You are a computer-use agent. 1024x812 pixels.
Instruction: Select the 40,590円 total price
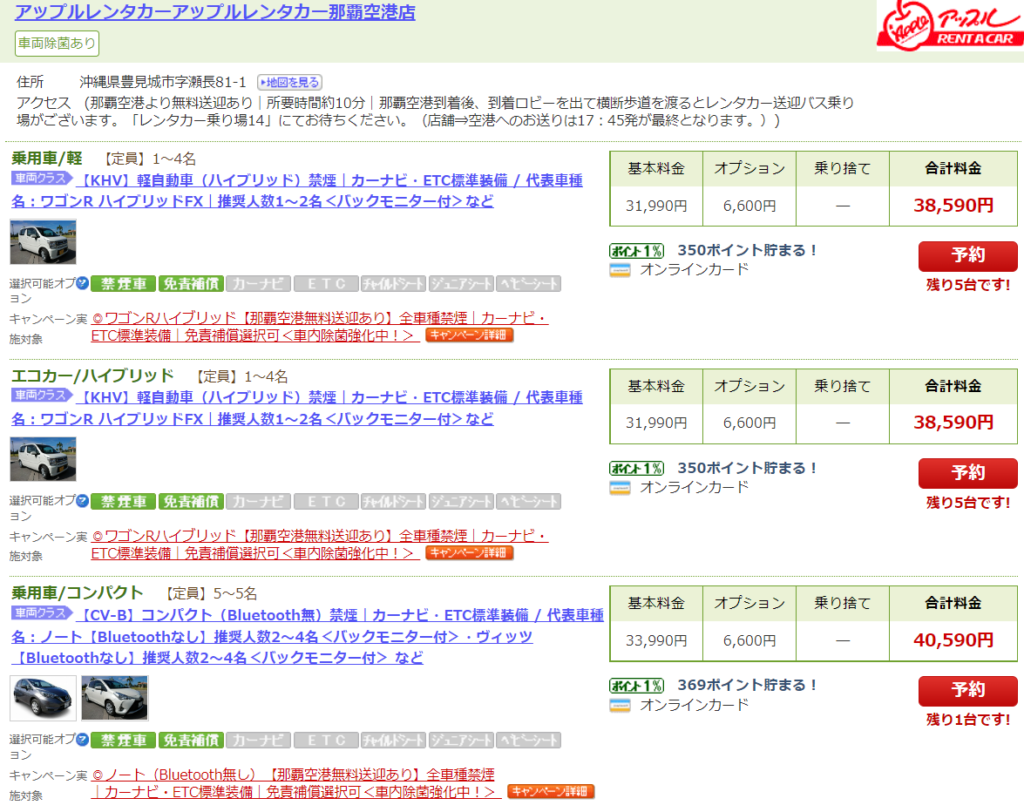(x=953, y=640)
